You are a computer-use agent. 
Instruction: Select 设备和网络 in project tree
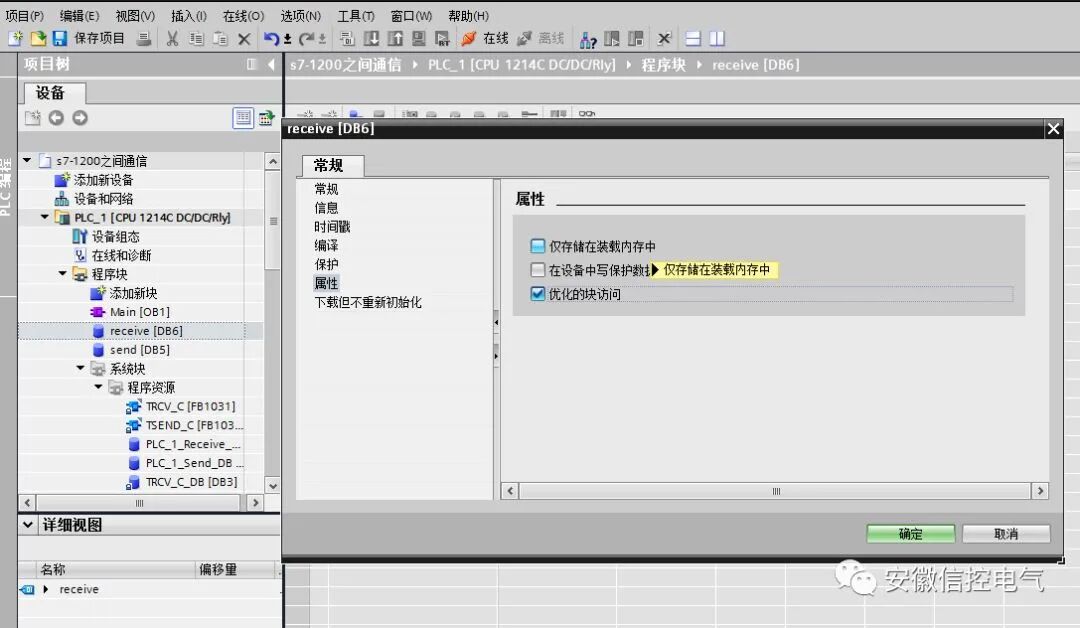[103, 198]
